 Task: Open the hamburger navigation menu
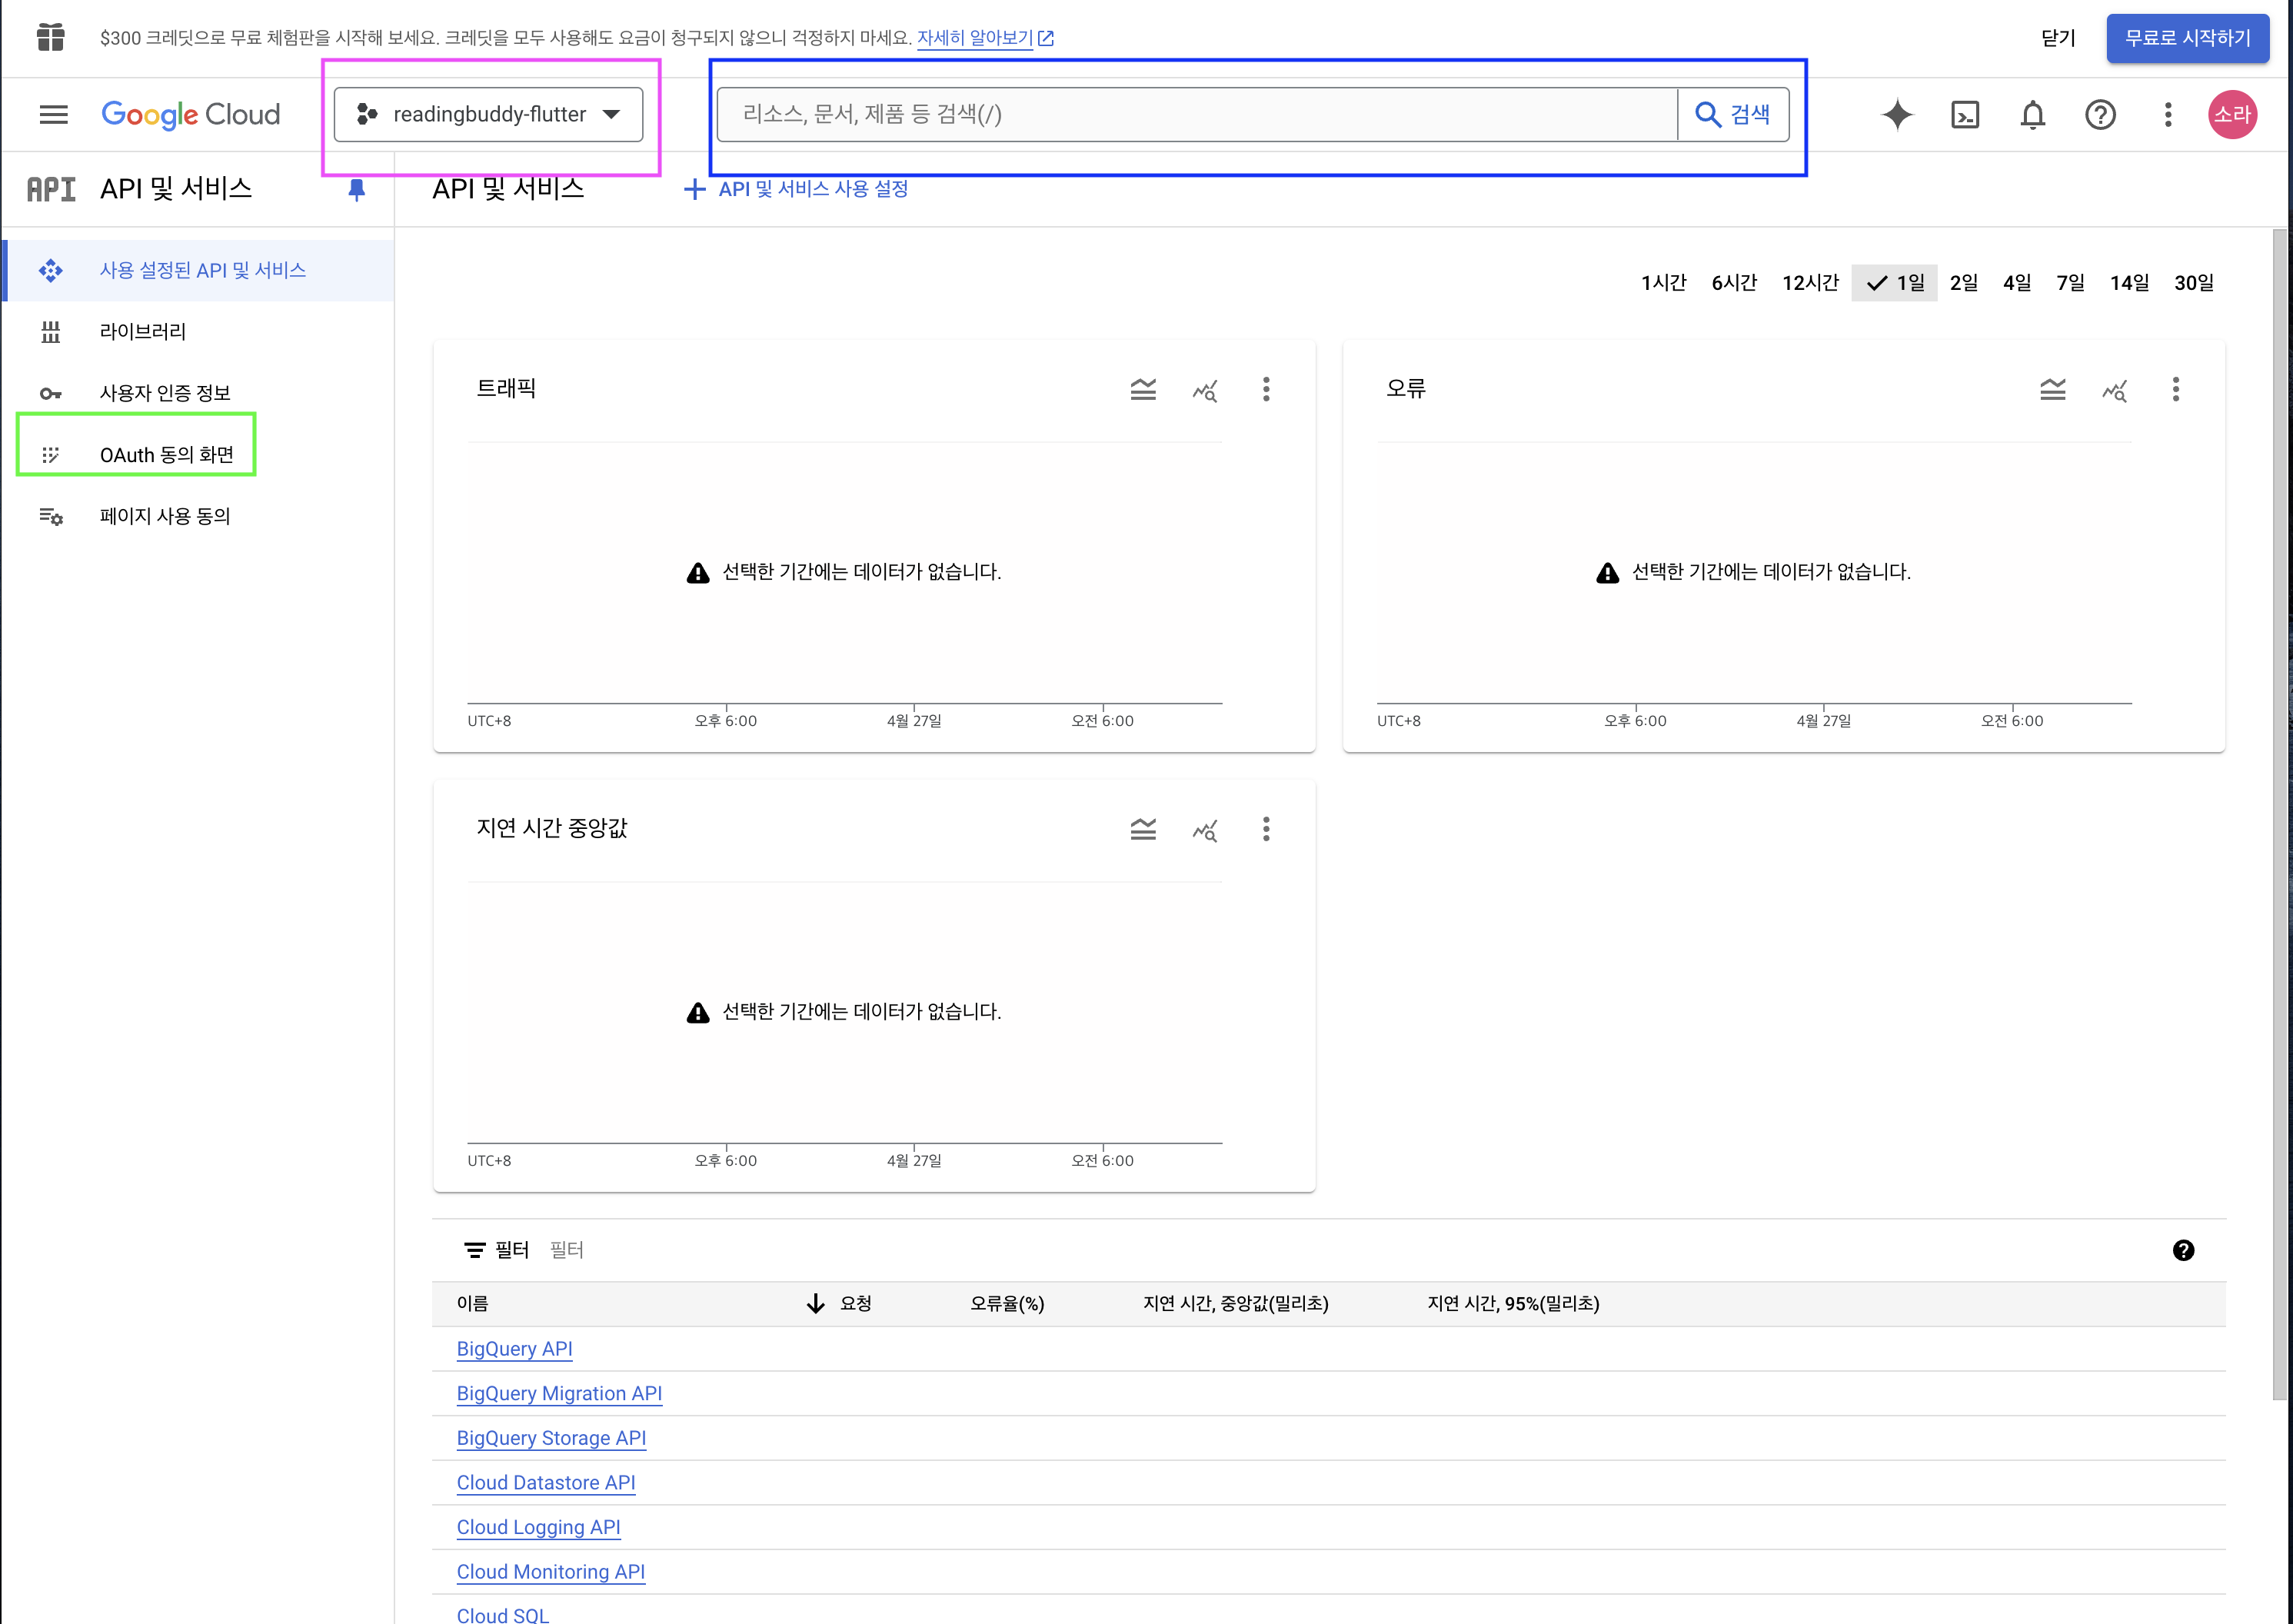54,115
